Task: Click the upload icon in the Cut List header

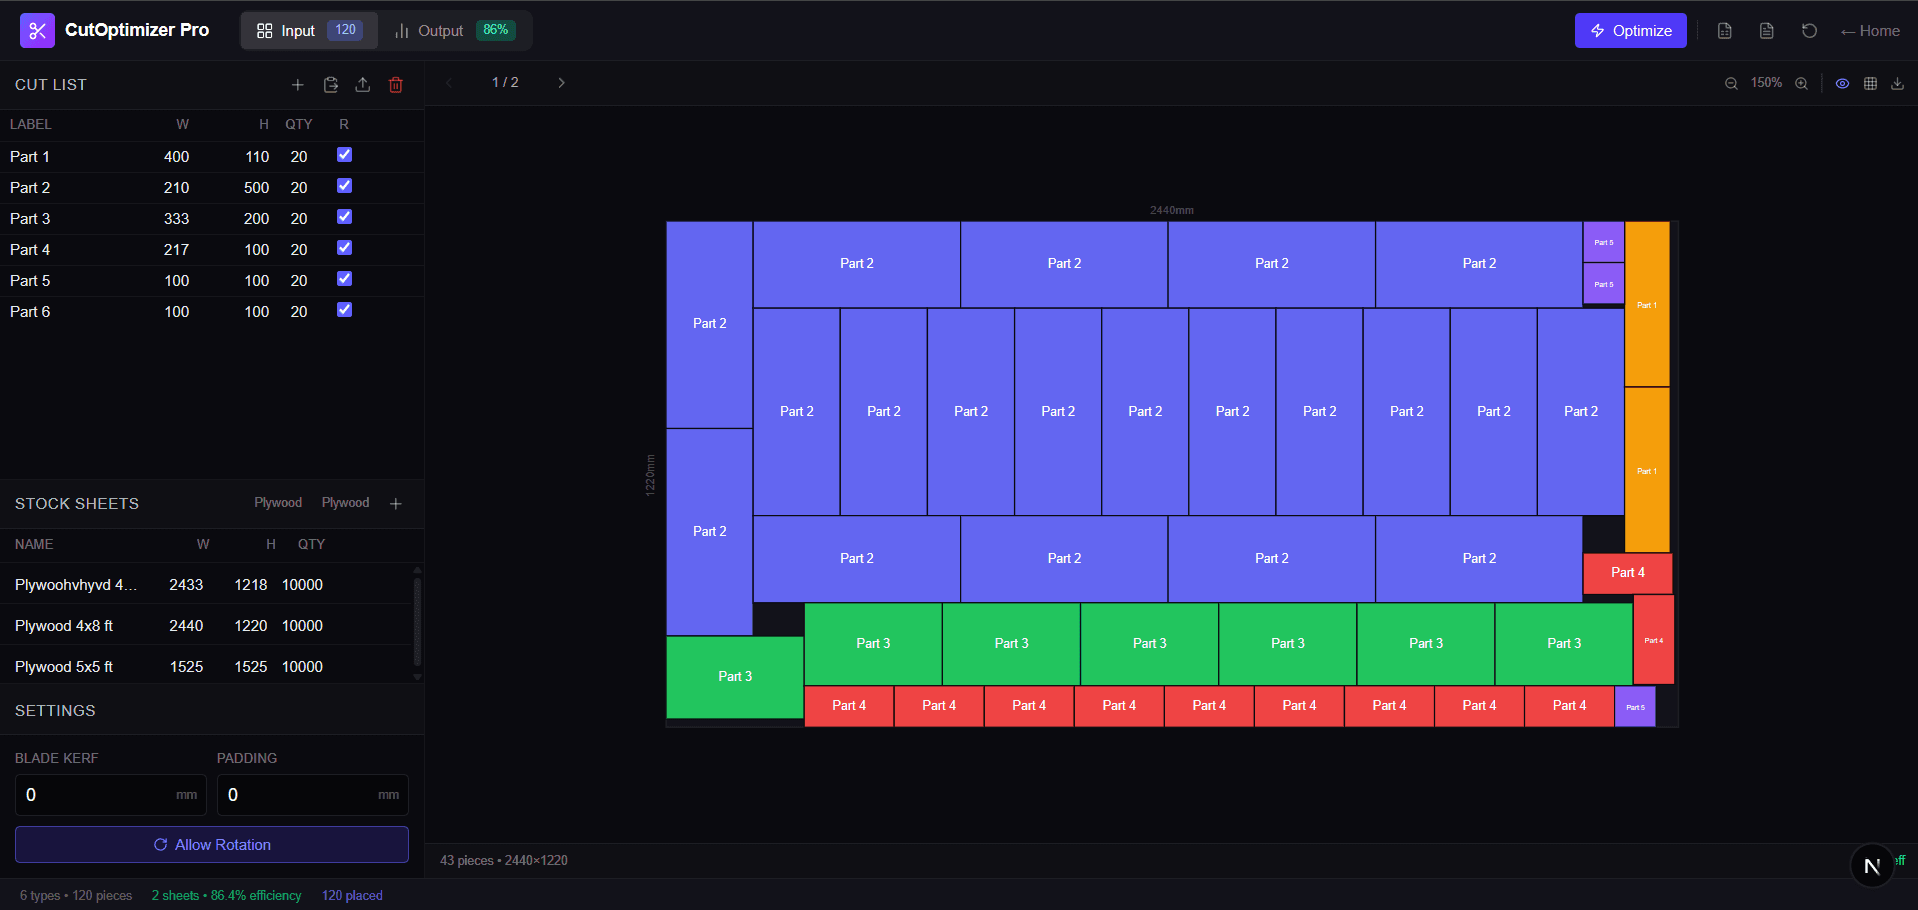Action: click(363, 85)
